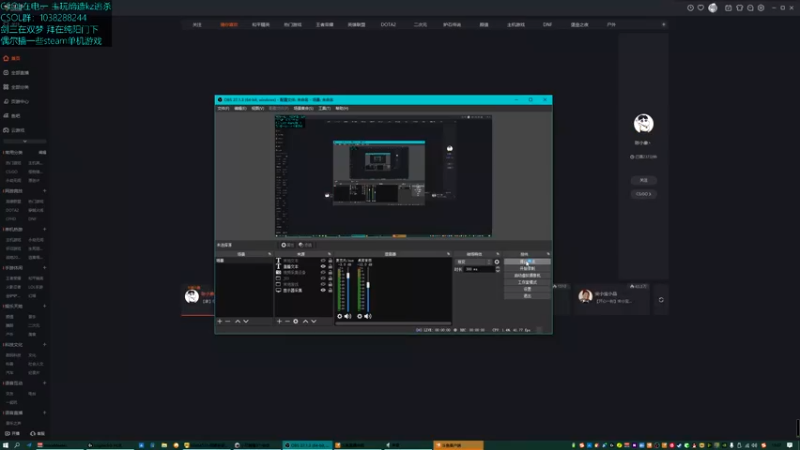Open settings gear for first mixer channel
Screen dimensions: 800x450
point(340,316)
